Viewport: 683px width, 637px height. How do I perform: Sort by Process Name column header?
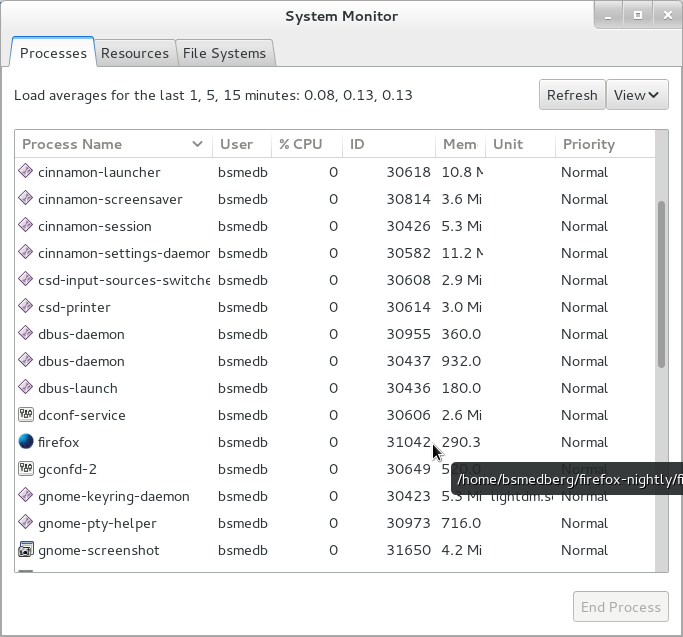(x=113, y=144)
